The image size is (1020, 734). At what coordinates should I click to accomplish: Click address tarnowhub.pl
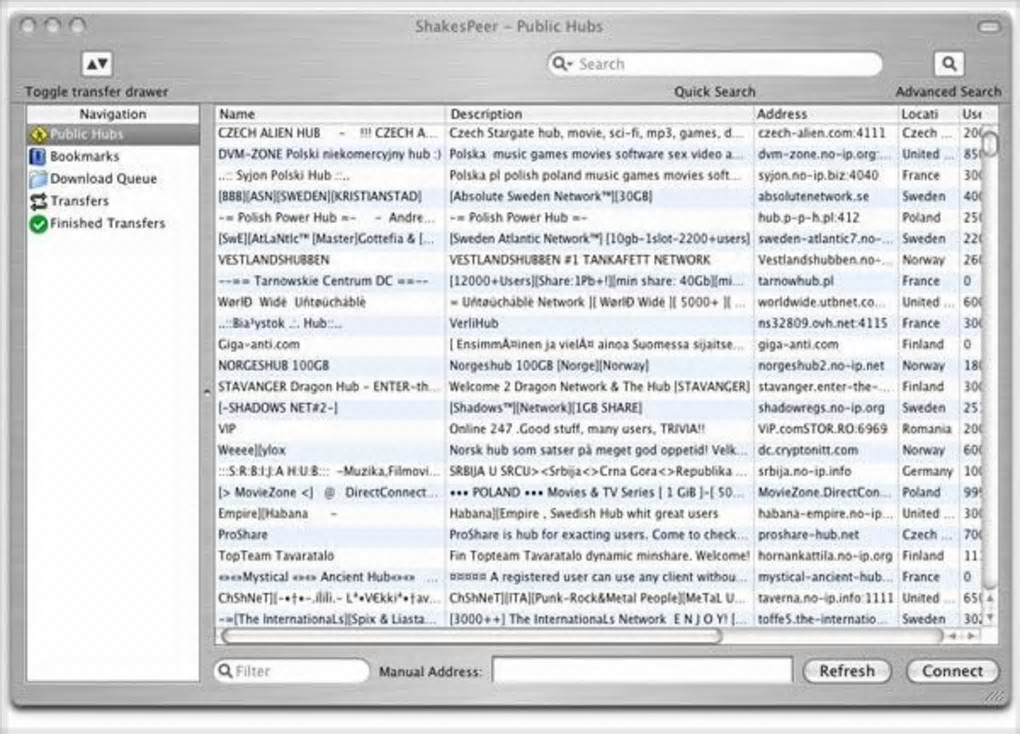796,281
